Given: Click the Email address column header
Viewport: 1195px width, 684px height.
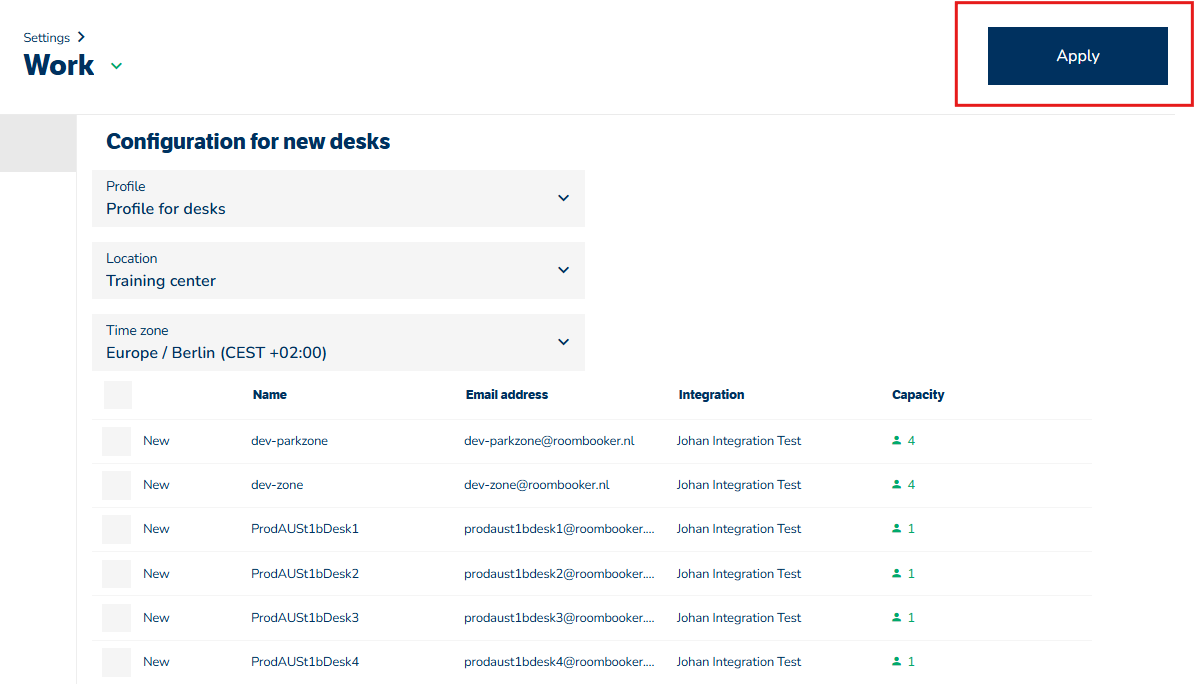Looking at the screenshot, I should coord(507,395).
